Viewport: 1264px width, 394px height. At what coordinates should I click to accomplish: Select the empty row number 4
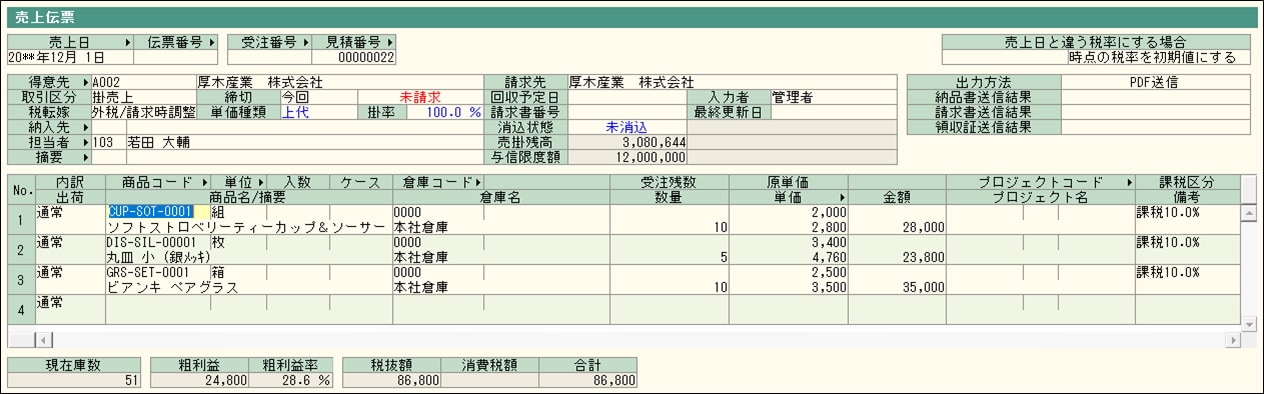coord(20,310)
